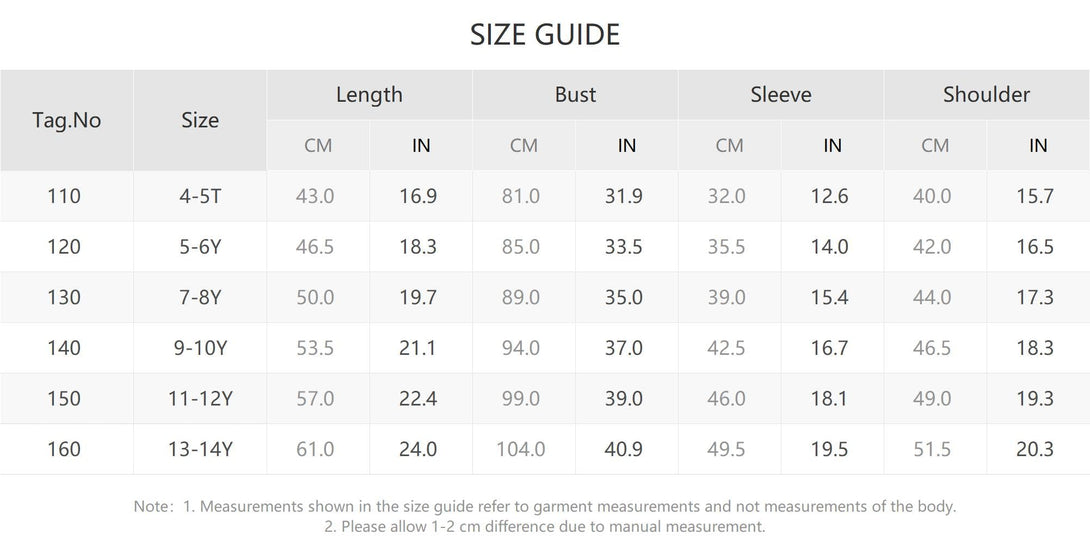Select shoulder value 20.3 inches
The width and height of the screenshot is (1090, 559).
(1035, 449)
